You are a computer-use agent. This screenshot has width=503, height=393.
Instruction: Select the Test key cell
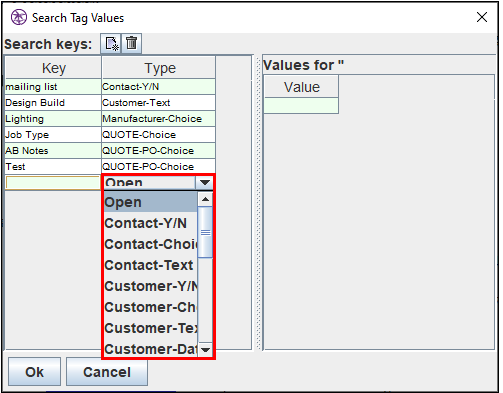[x=53, y=167]
